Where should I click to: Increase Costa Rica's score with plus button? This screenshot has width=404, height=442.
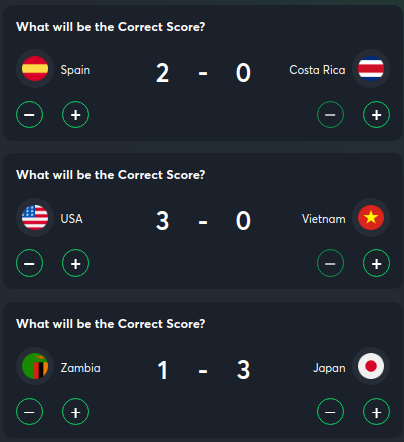click(x=376, y=115)
